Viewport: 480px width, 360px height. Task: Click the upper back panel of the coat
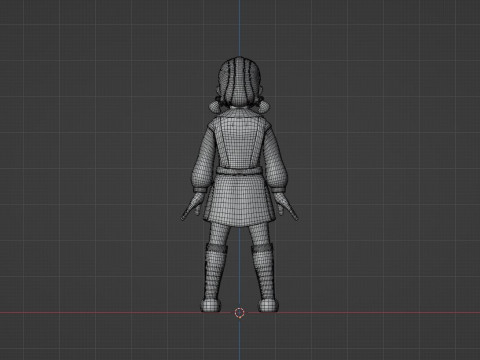(x=239, y=142)
